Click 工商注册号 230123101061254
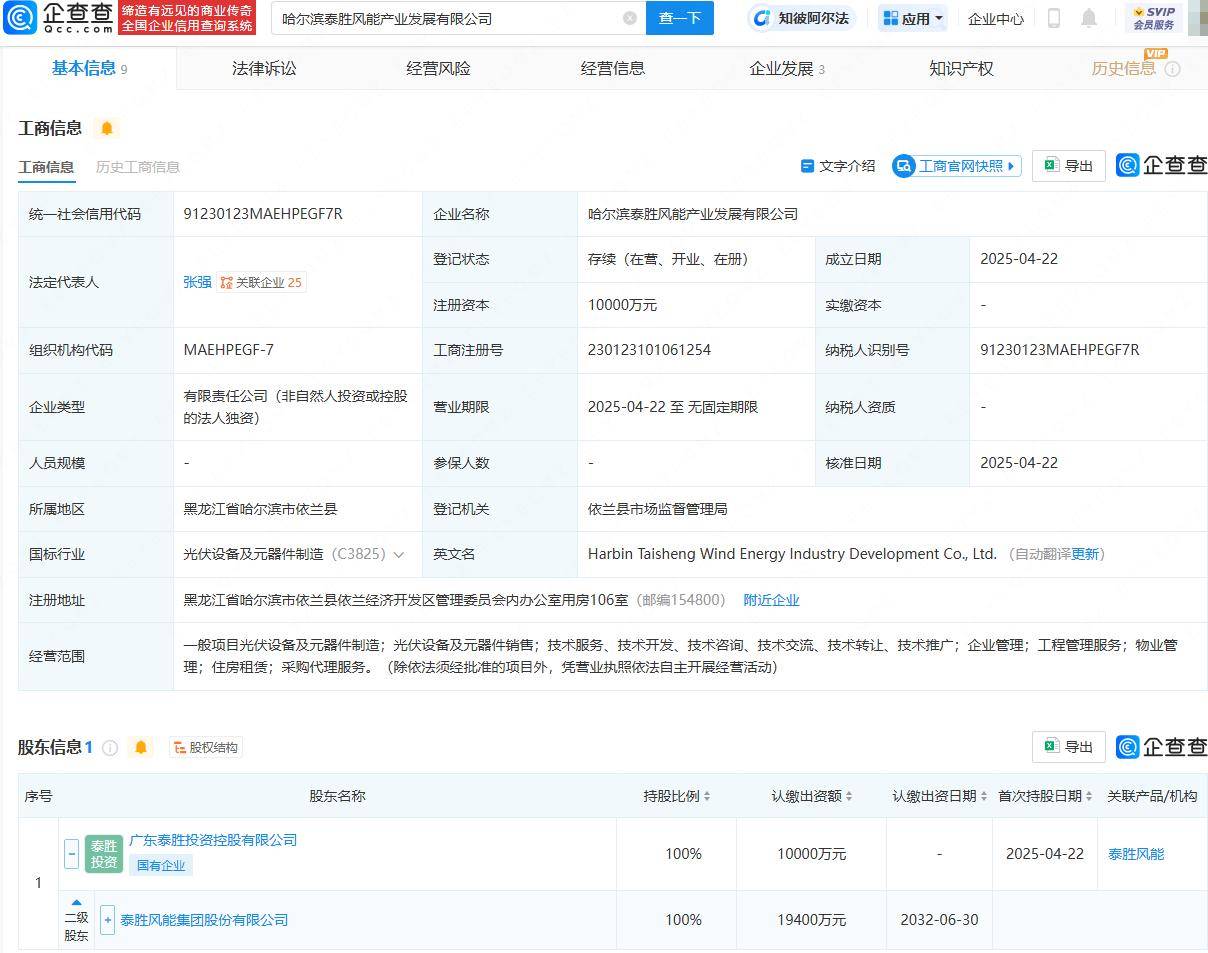The image size is (1208, 953). (649, 350)
